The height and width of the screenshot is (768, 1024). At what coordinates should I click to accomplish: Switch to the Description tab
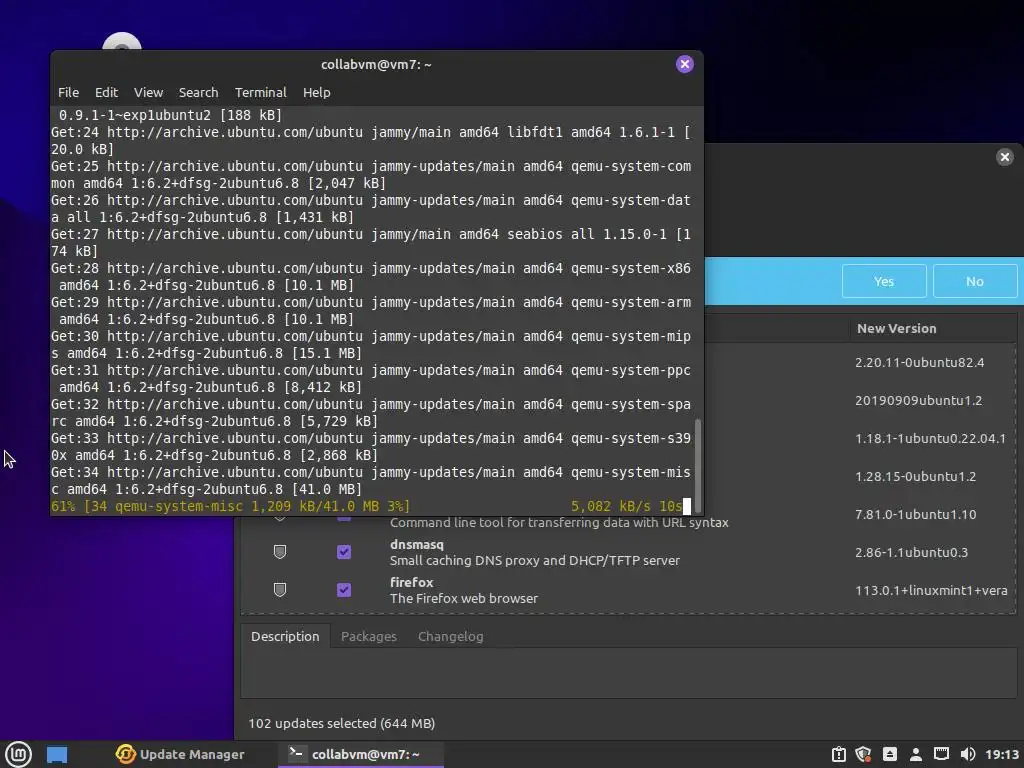click(285, 637)
